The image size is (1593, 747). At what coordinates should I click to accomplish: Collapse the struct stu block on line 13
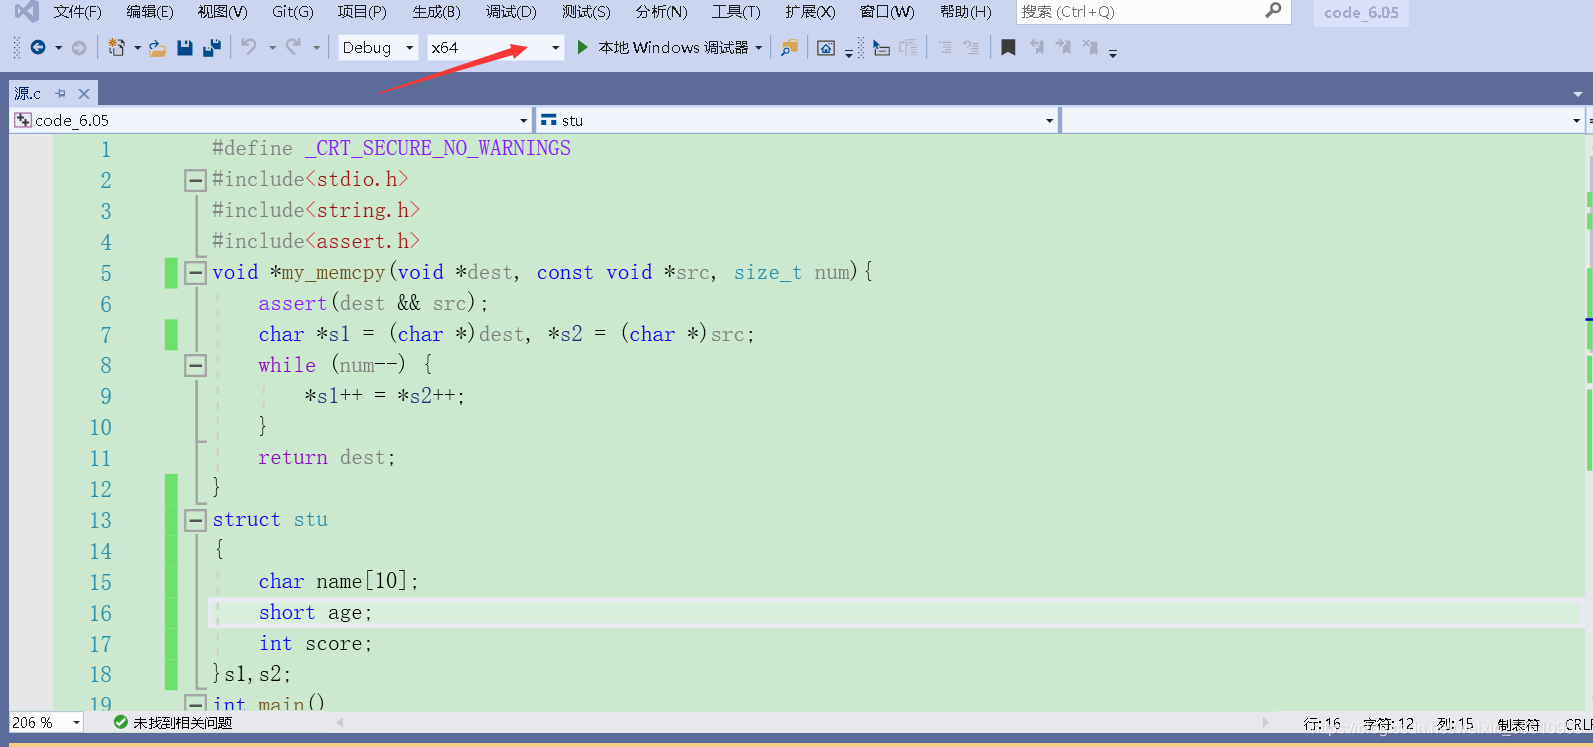point(195,520)
